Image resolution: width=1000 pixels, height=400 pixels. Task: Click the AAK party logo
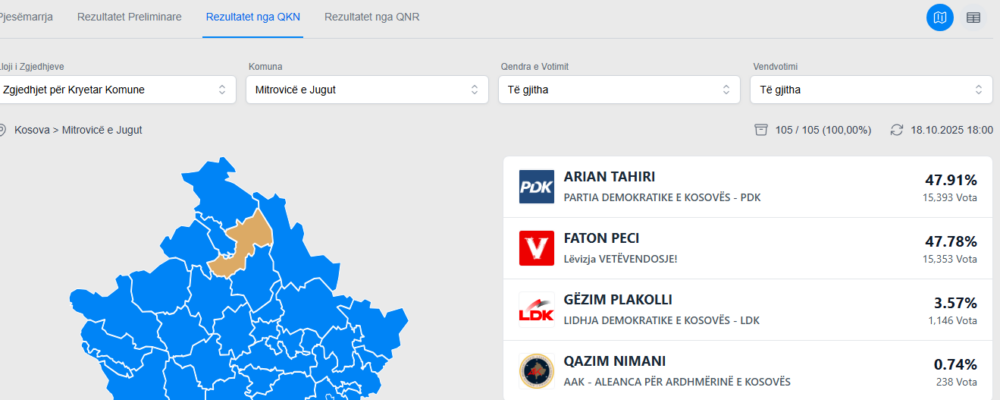(537, 370)
